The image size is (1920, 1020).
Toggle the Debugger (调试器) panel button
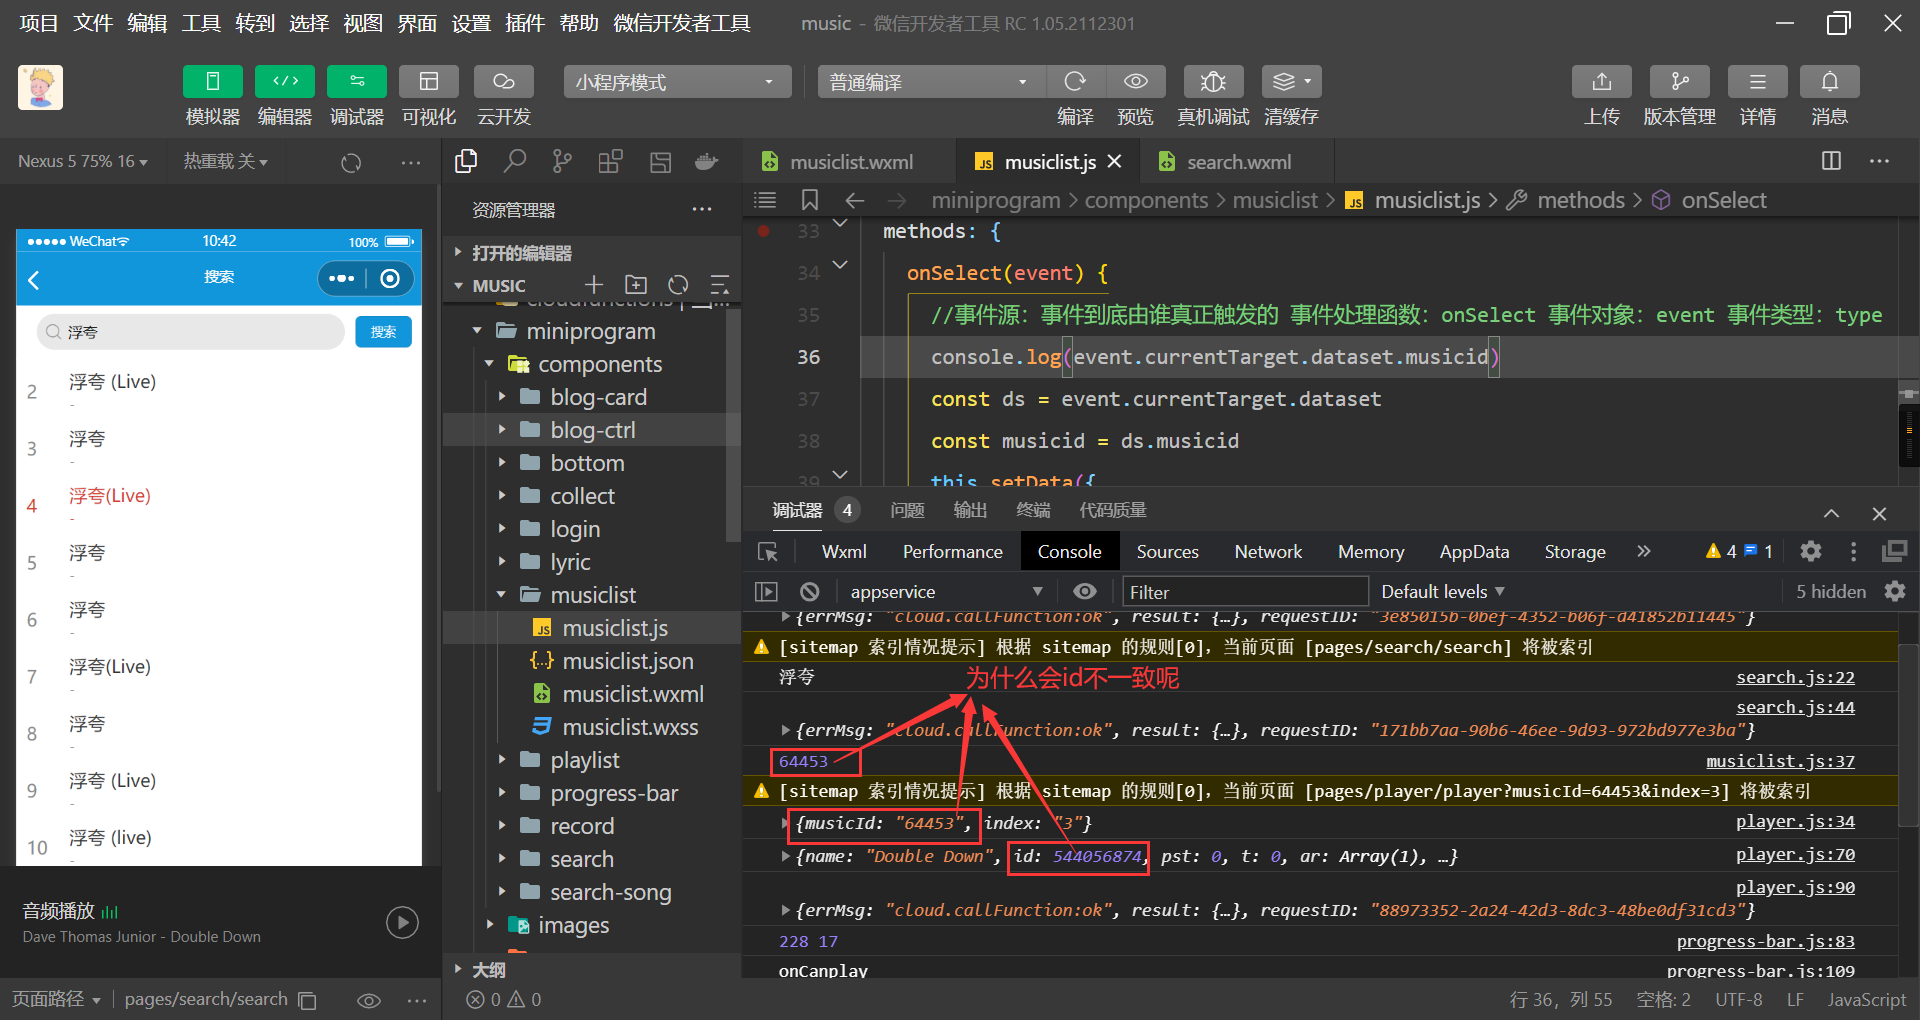click(357, 82)
